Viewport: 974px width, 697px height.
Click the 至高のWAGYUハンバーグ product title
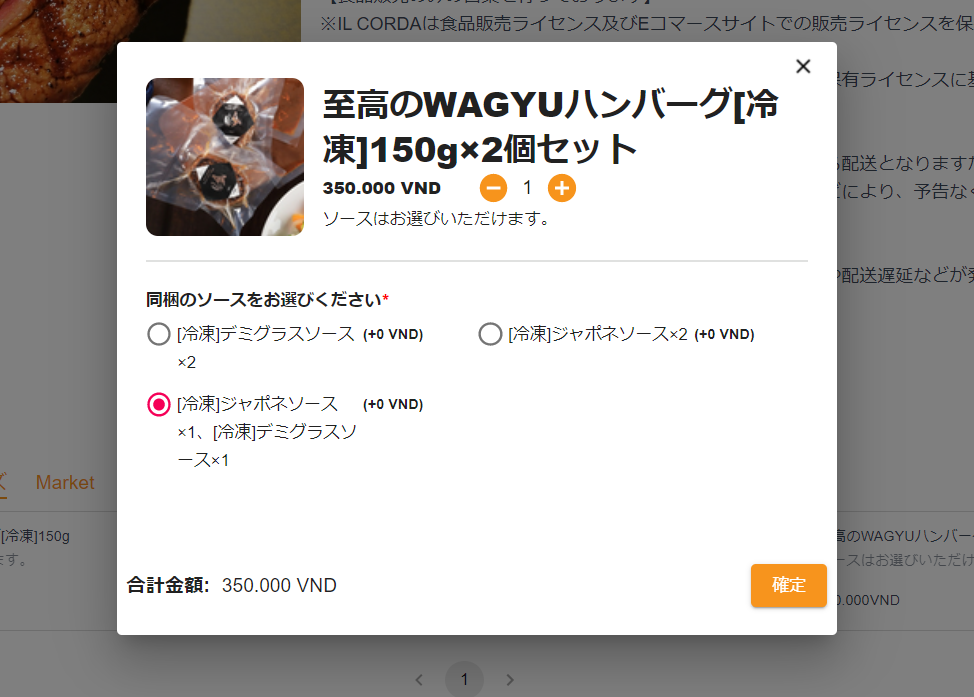[550, 127]
